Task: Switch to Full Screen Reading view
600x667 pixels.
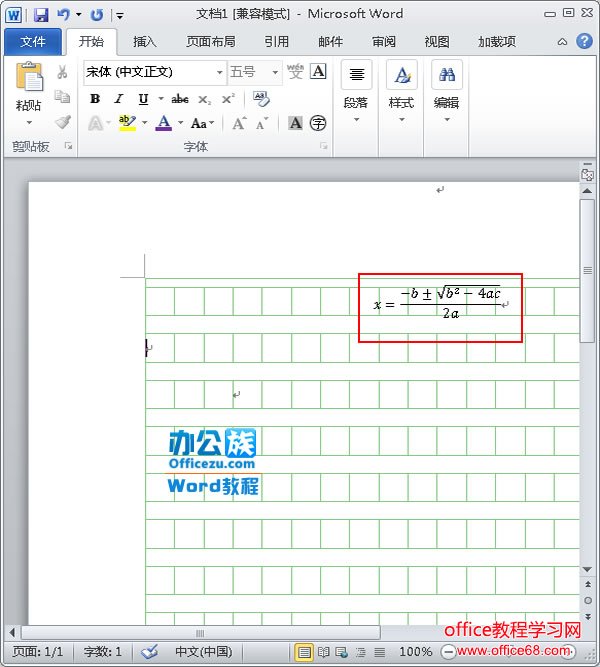Action: click(323, 652)
